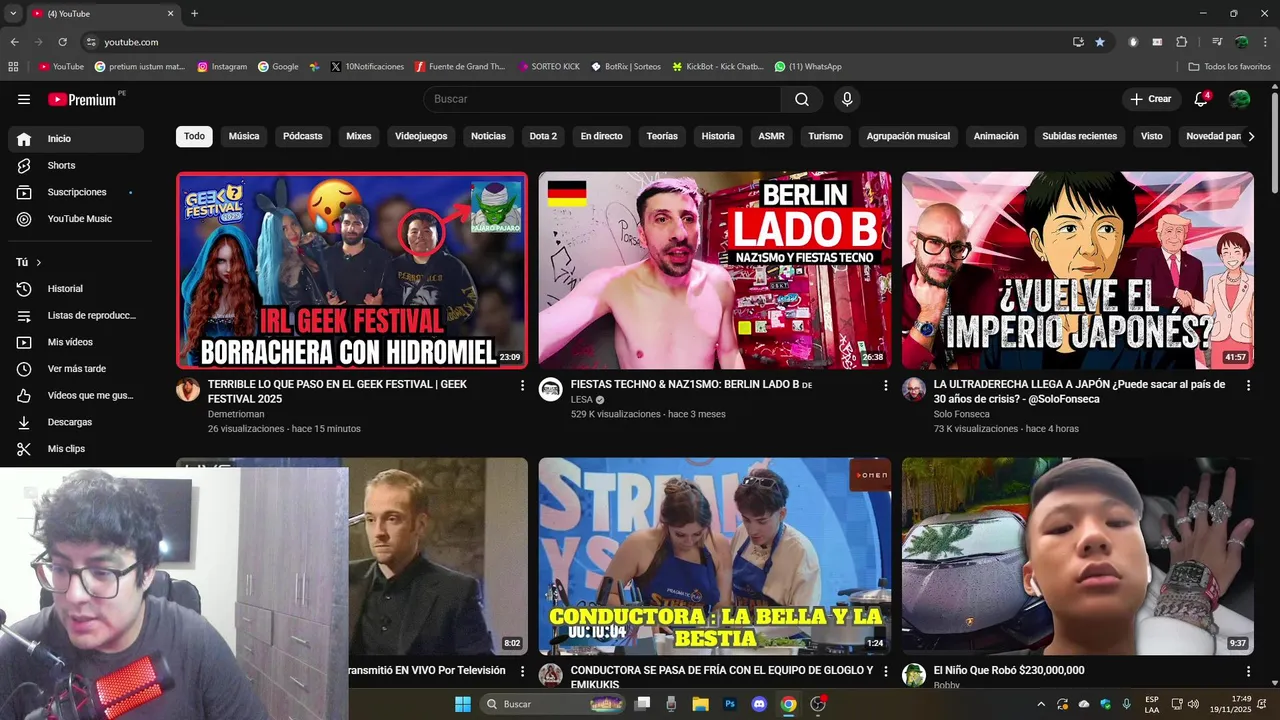The image size is (1280, 720).
Task: Open Historial in the sidebar
Action: tap(76, 289)
